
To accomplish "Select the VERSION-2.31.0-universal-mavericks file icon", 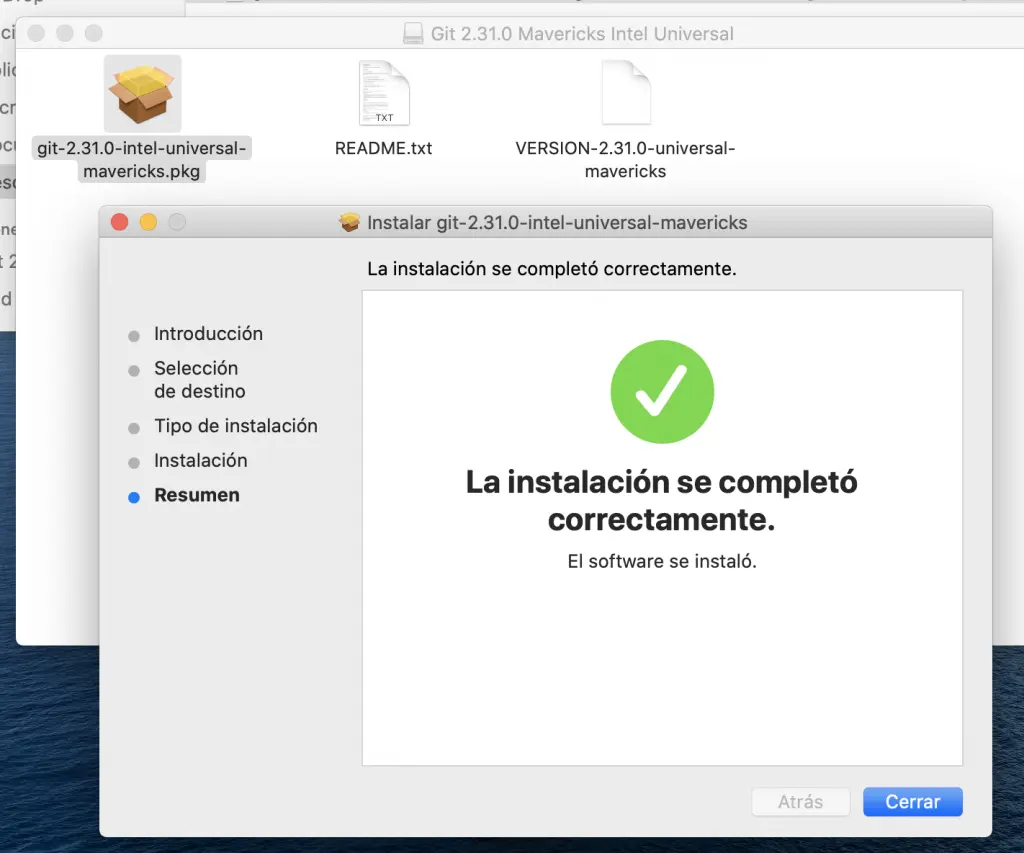I will point(626,93).
